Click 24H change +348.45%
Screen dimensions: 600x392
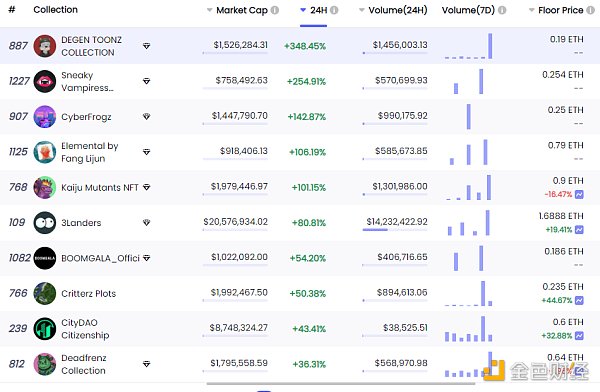coord(305,46)
